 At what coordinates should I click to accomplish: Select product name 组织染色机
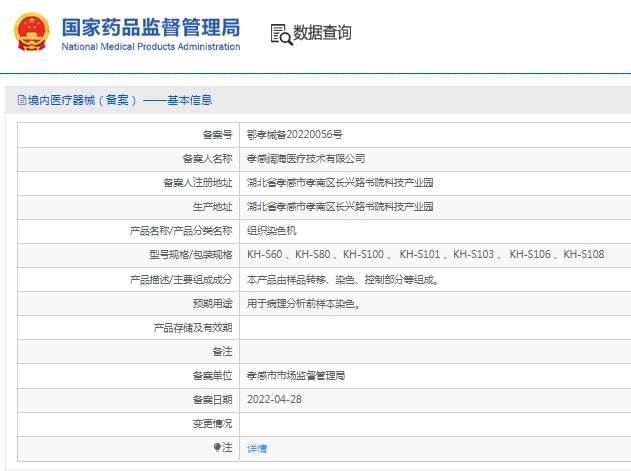coord(272,231)
